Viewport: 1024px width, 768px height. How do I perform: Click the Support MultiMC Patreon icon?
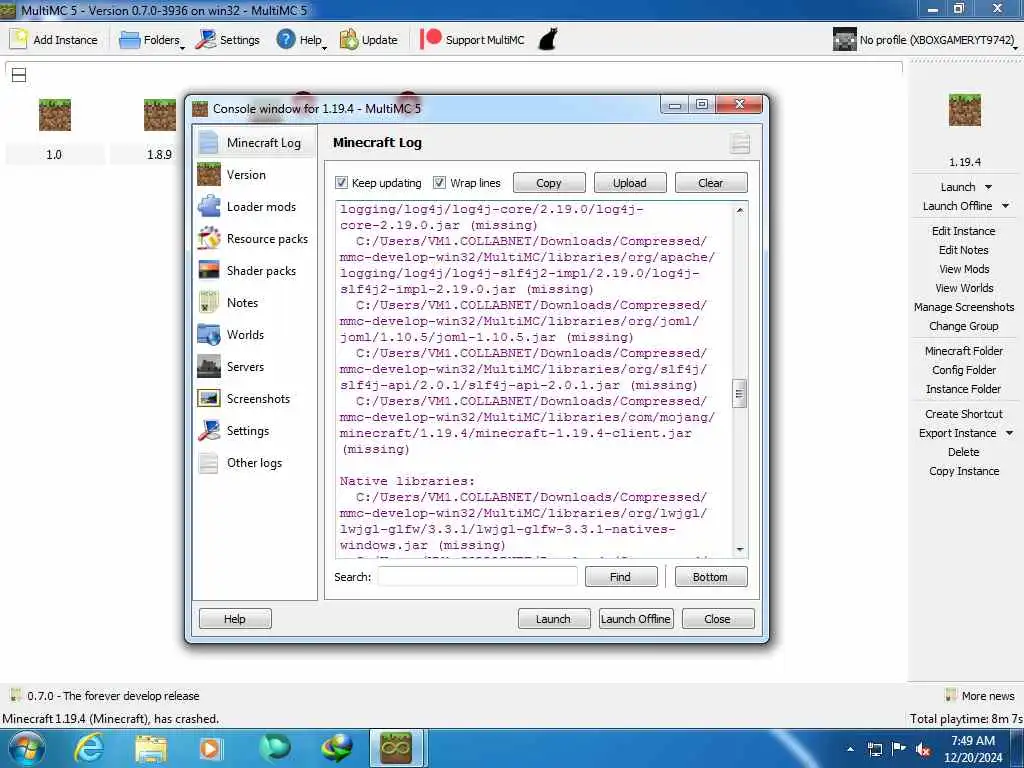[430, 39]
